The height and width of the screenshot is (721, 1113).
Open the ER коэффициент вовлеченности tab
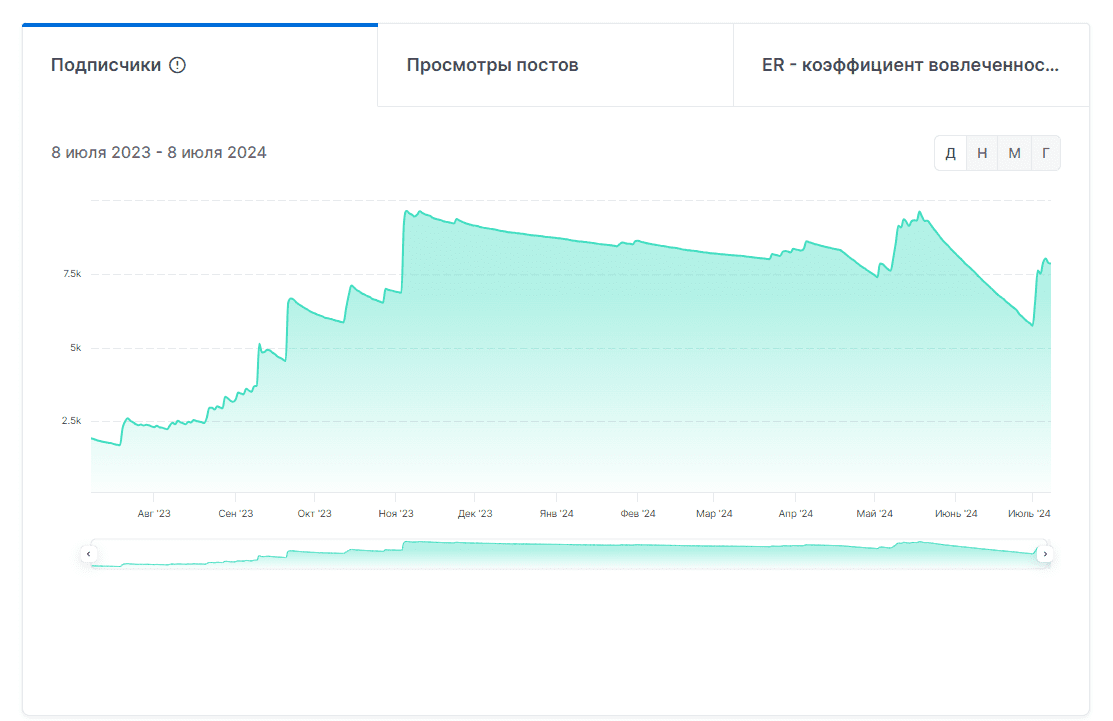tap(910, 65)
